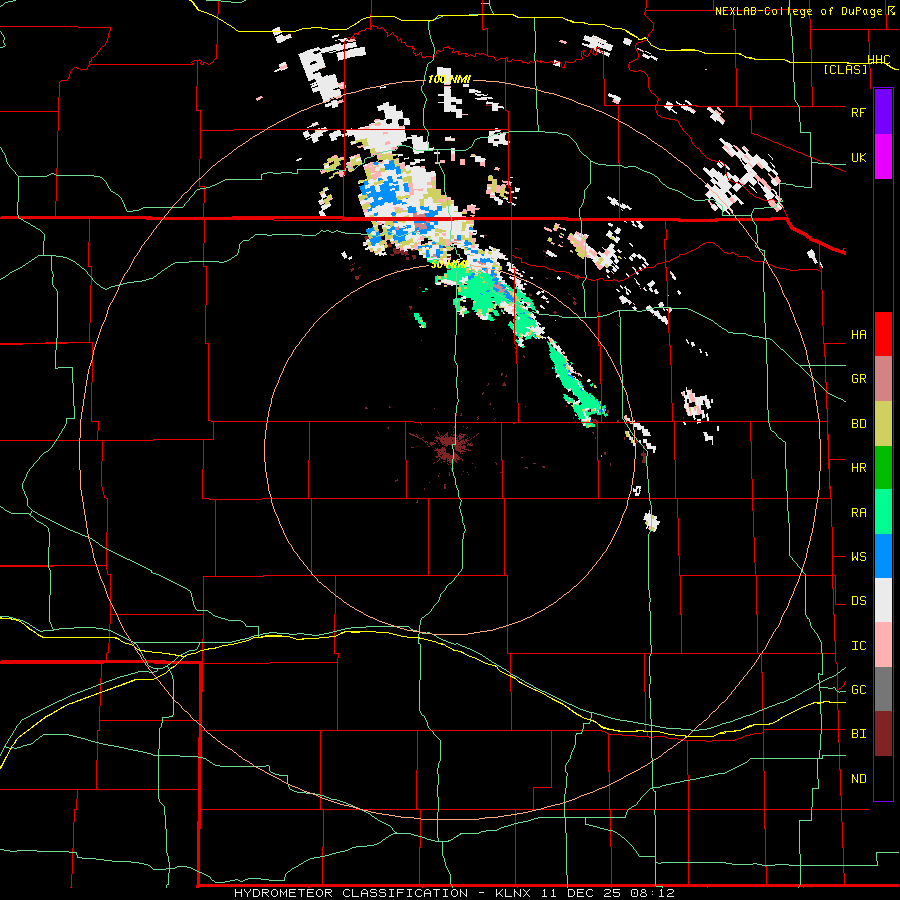The image size is (900, 900).
Task: Click the HA red legend swatch
Action: [883, 334]
